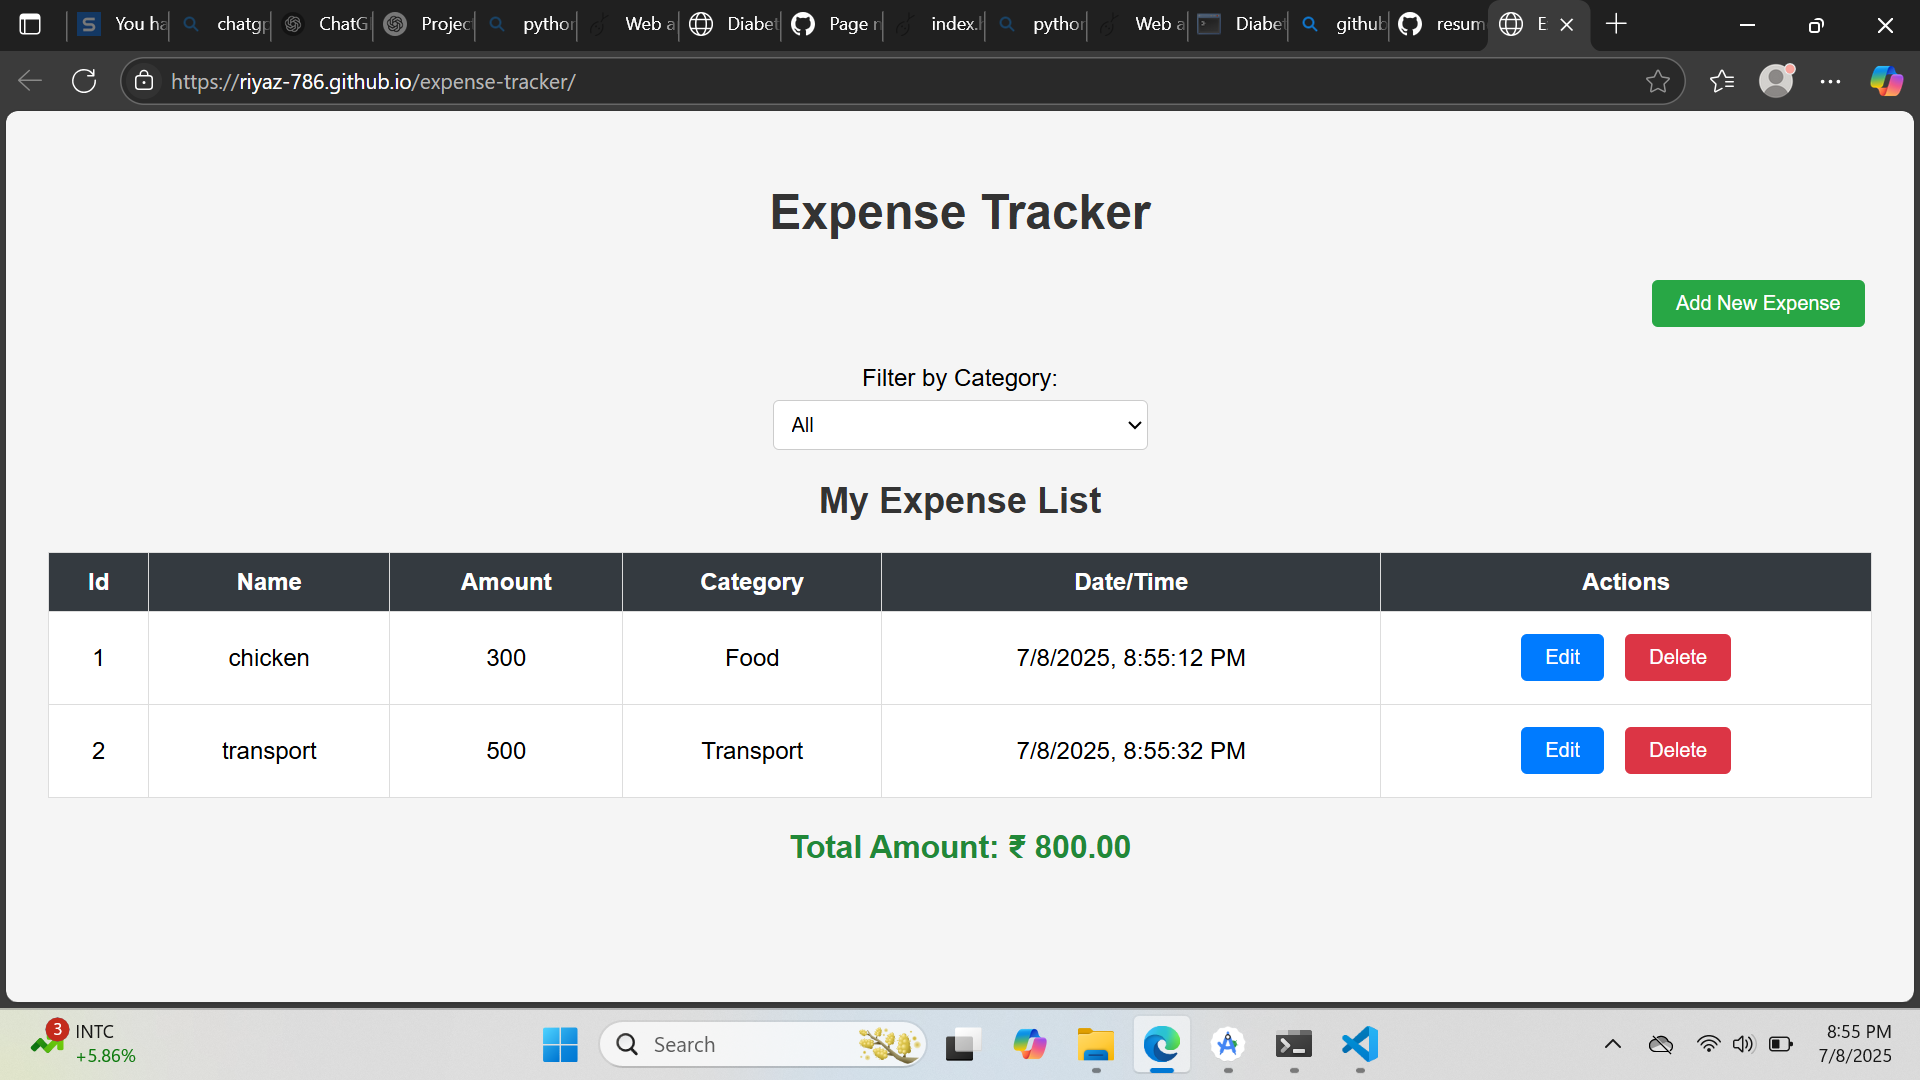
Task: Open Visual Studio Code from taskbar
Action: pyautogui.click(x=1360, y=1045)
